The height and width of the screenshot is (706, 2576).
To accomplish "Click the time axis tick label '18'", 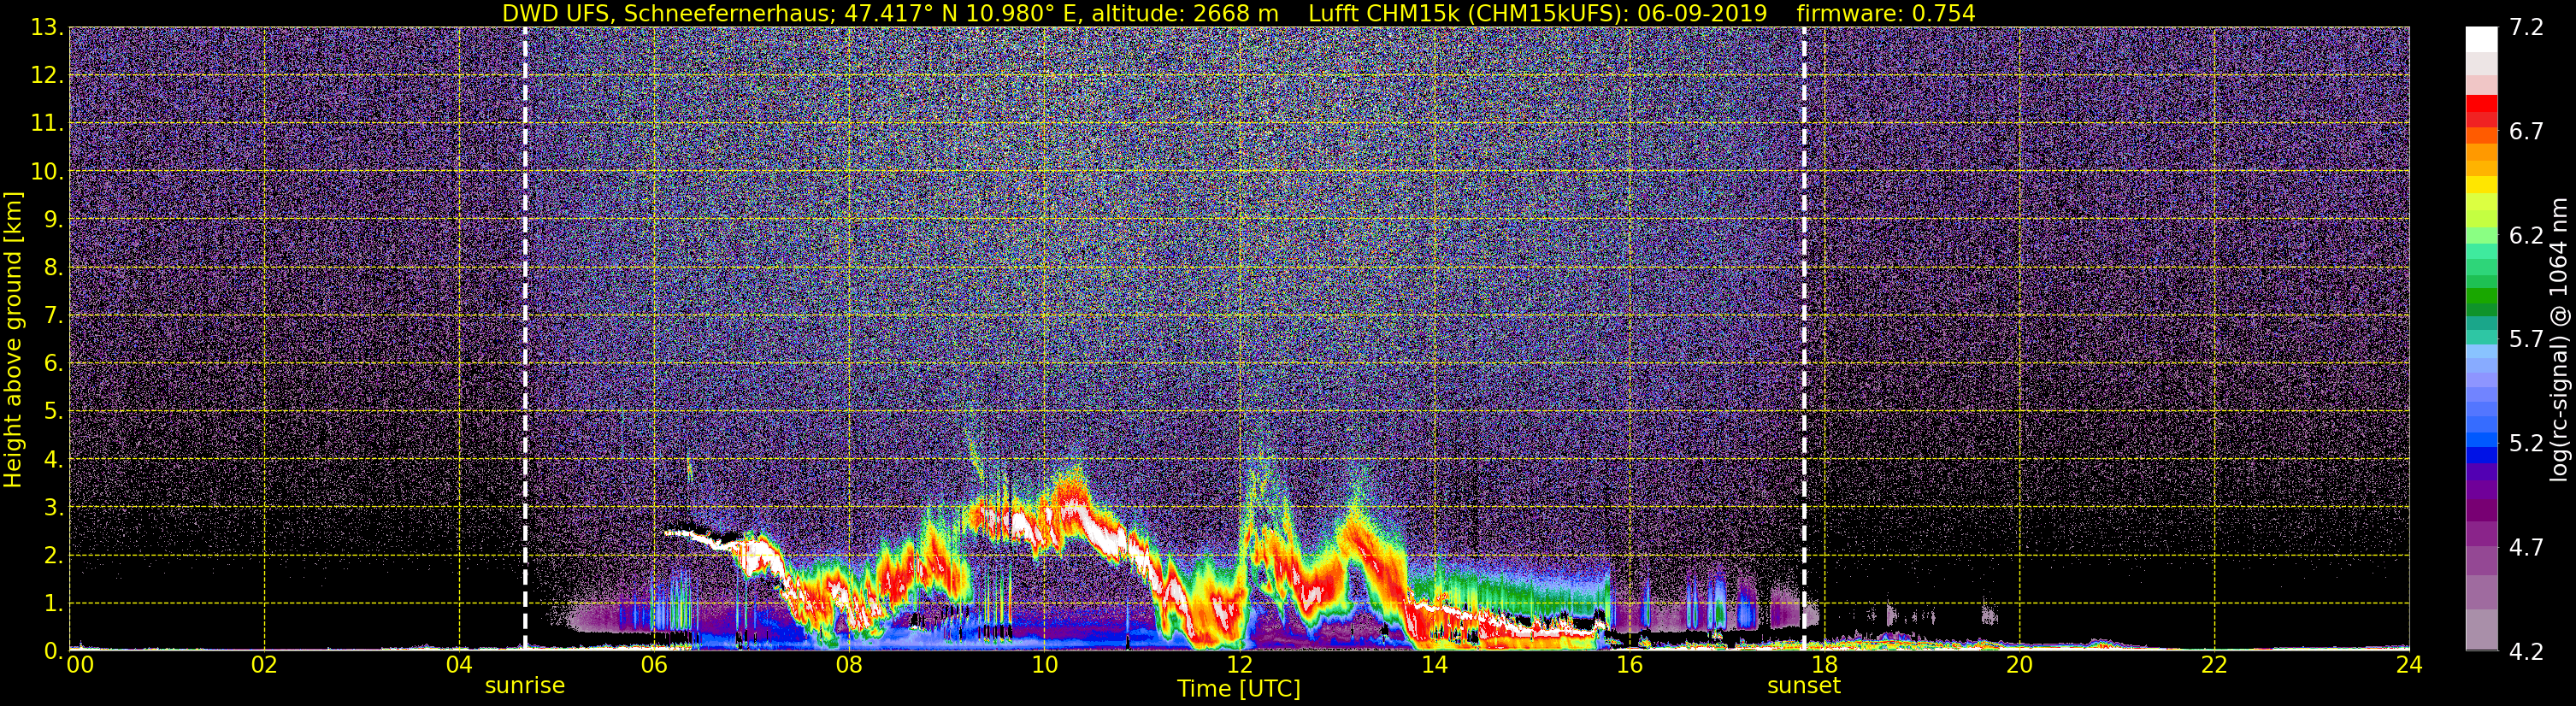I will 1824,665.
